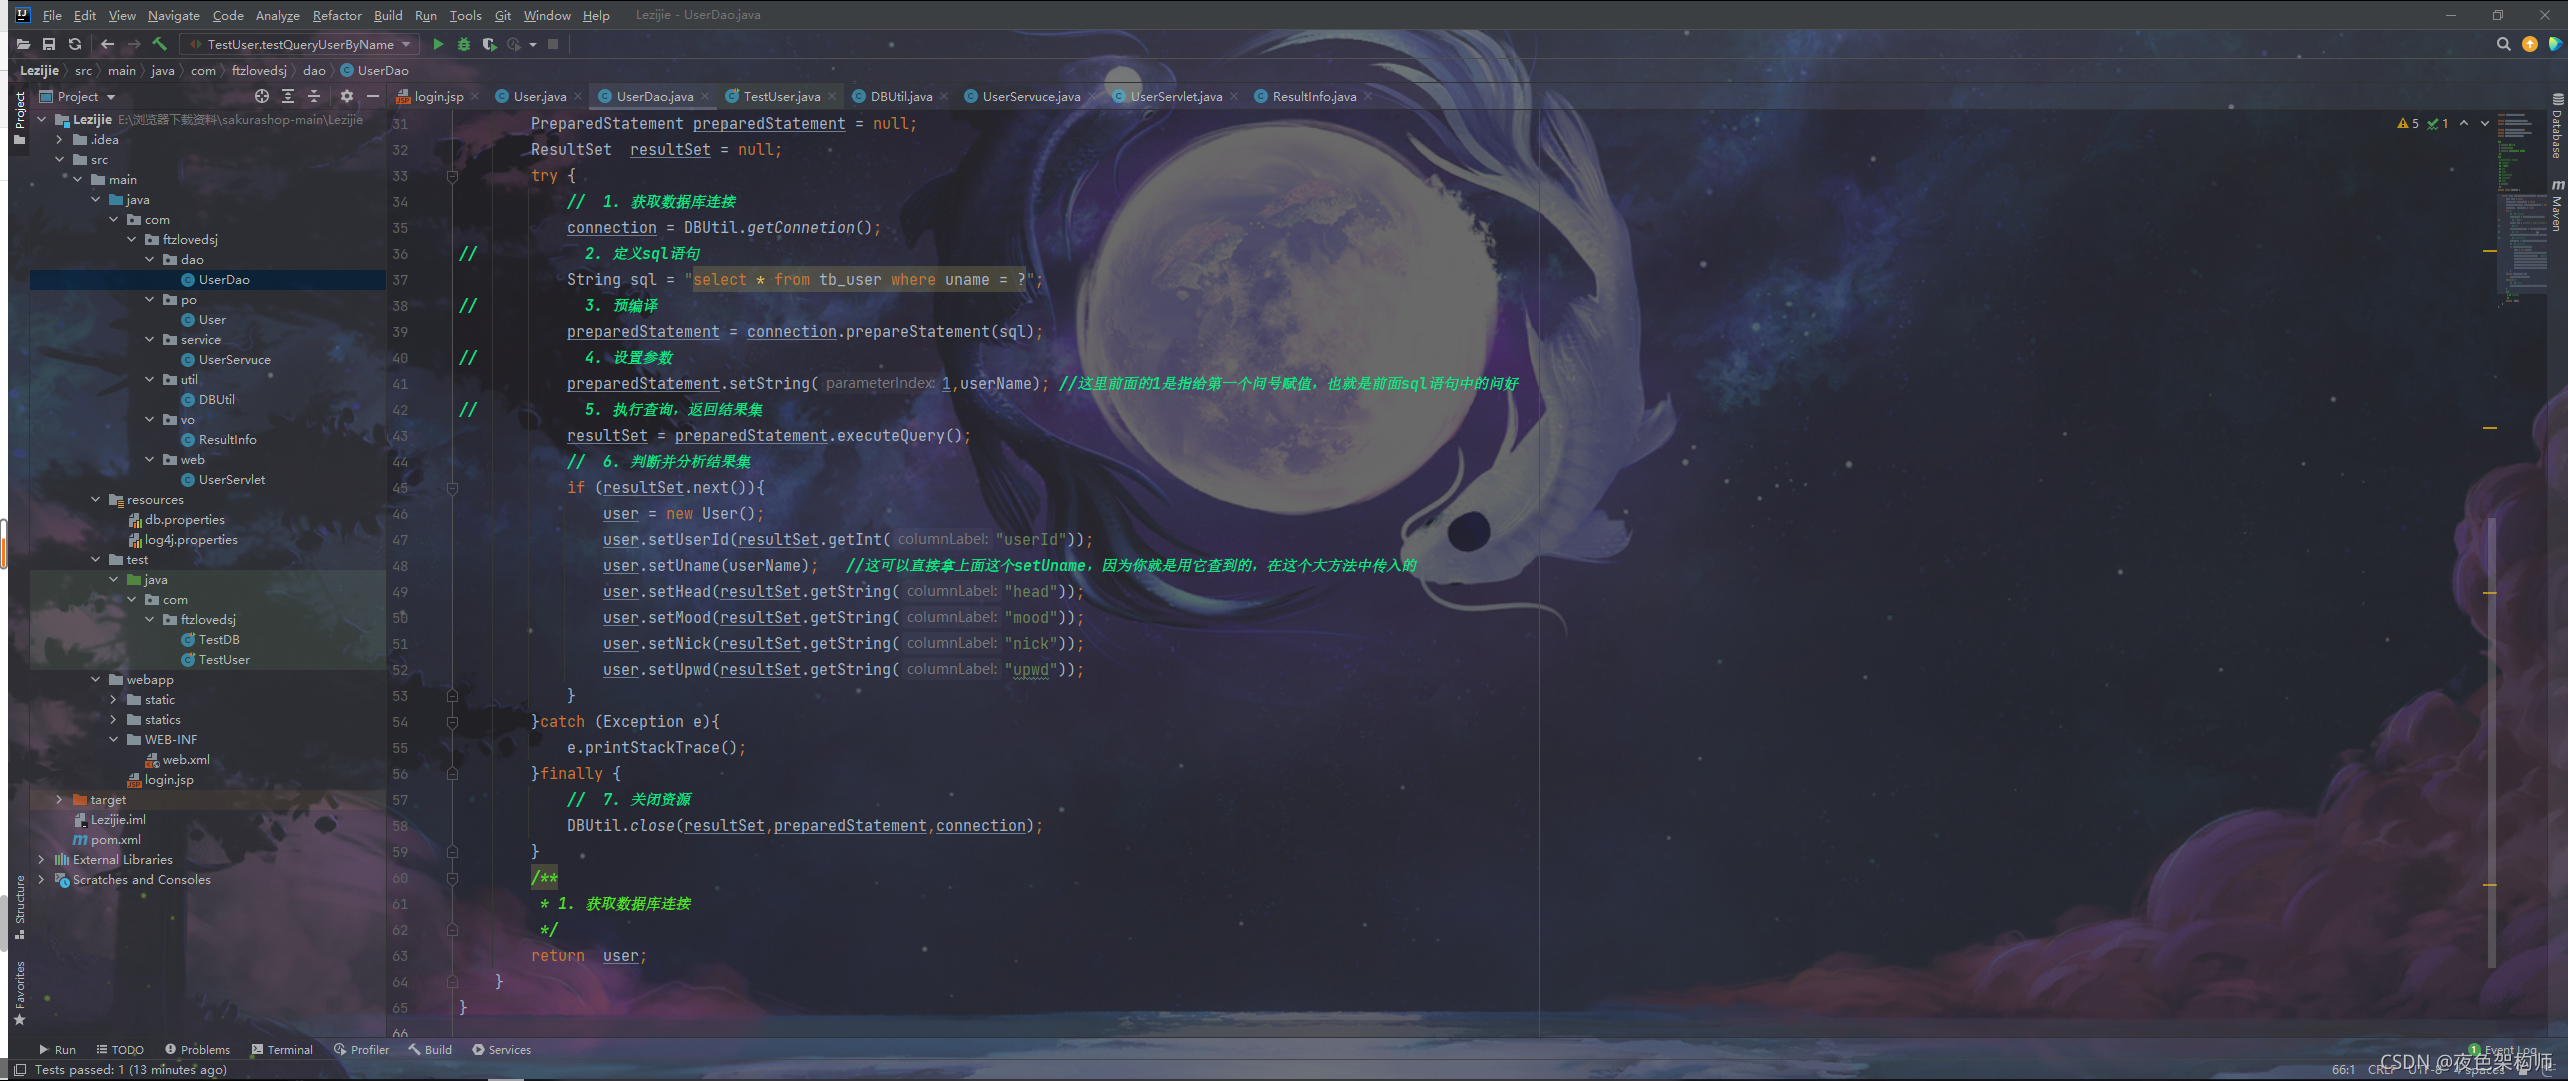
Task: Collapse all in the Project panel
Action: (x=314, y=96)
